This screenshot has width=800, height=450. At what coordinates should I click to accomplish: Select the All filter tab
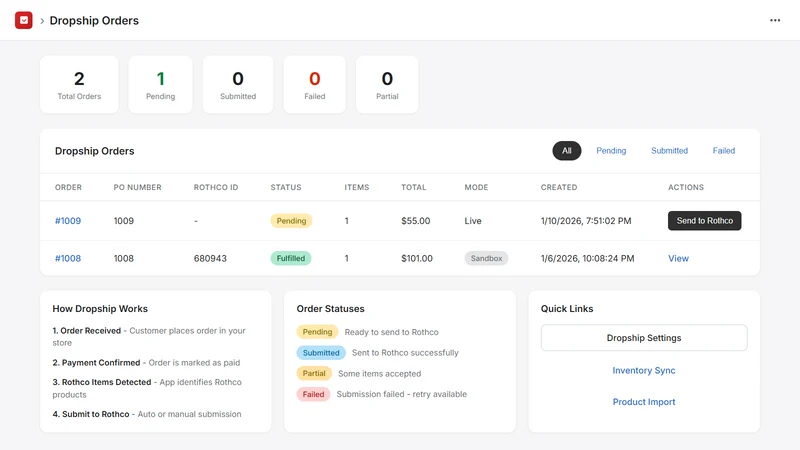click(x=567, y=151)
